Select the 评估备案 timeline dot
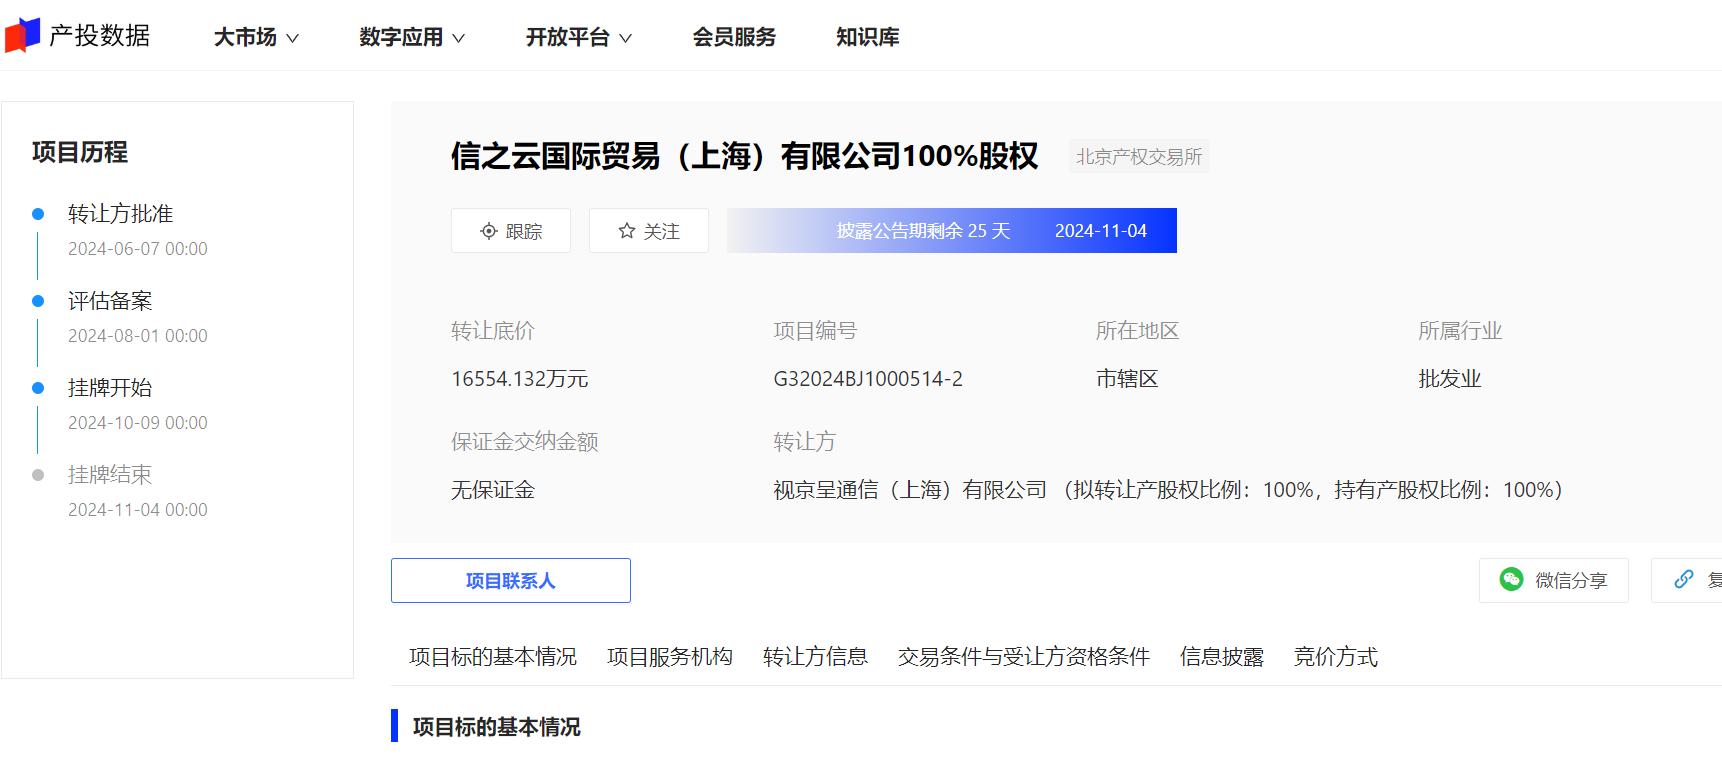The height and width of the screenshot is (763, 1722). pyautogui.click(x=38, y=301)
